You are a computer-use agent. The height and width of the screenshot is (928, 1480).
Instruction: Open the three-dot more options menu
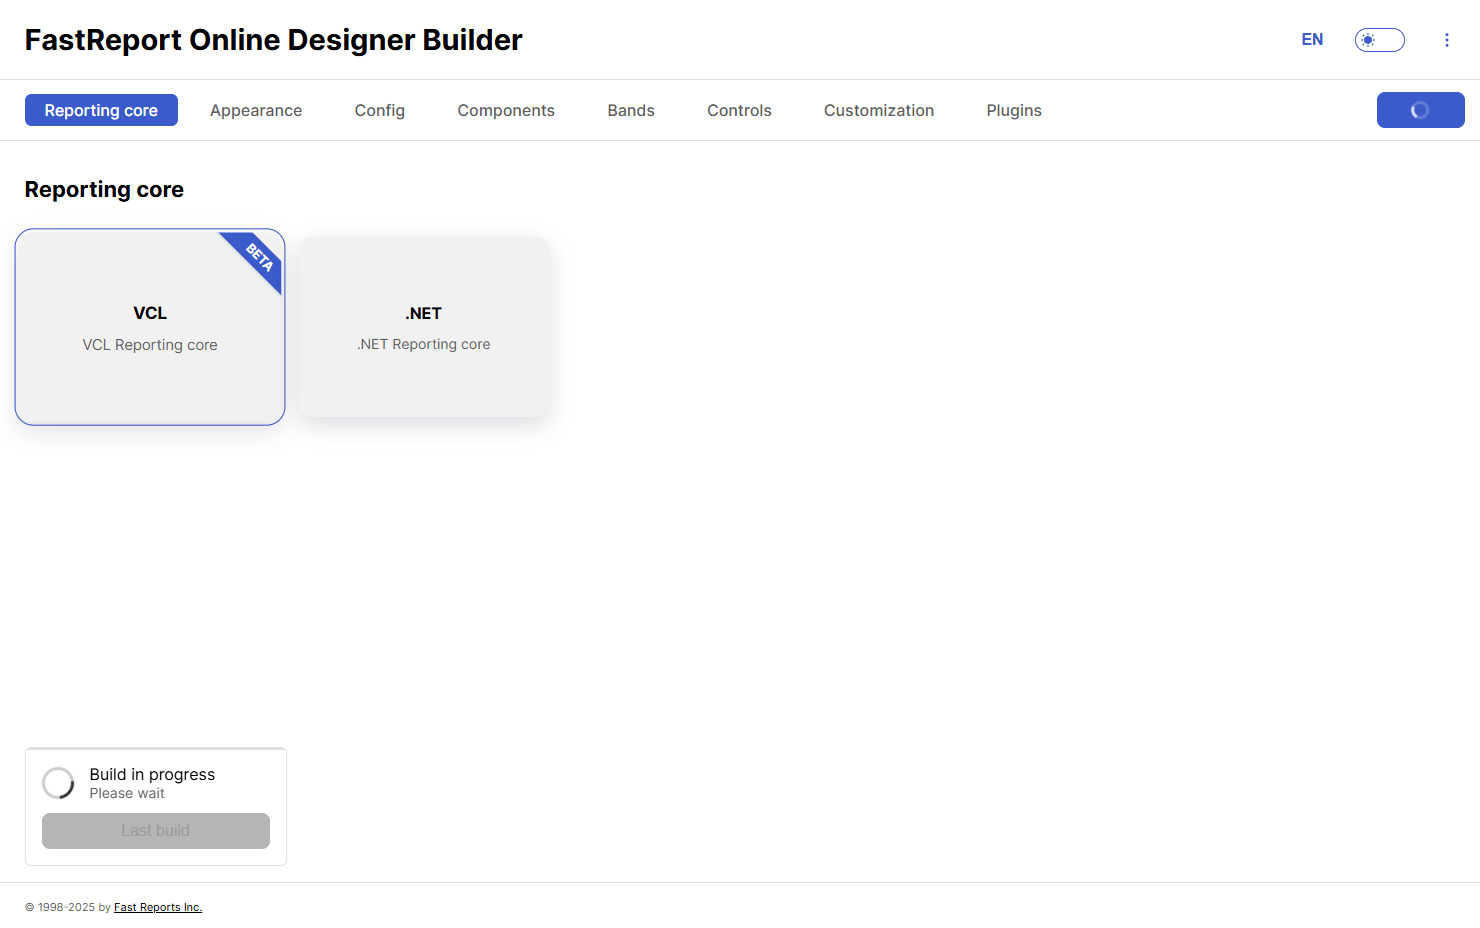1446,40
